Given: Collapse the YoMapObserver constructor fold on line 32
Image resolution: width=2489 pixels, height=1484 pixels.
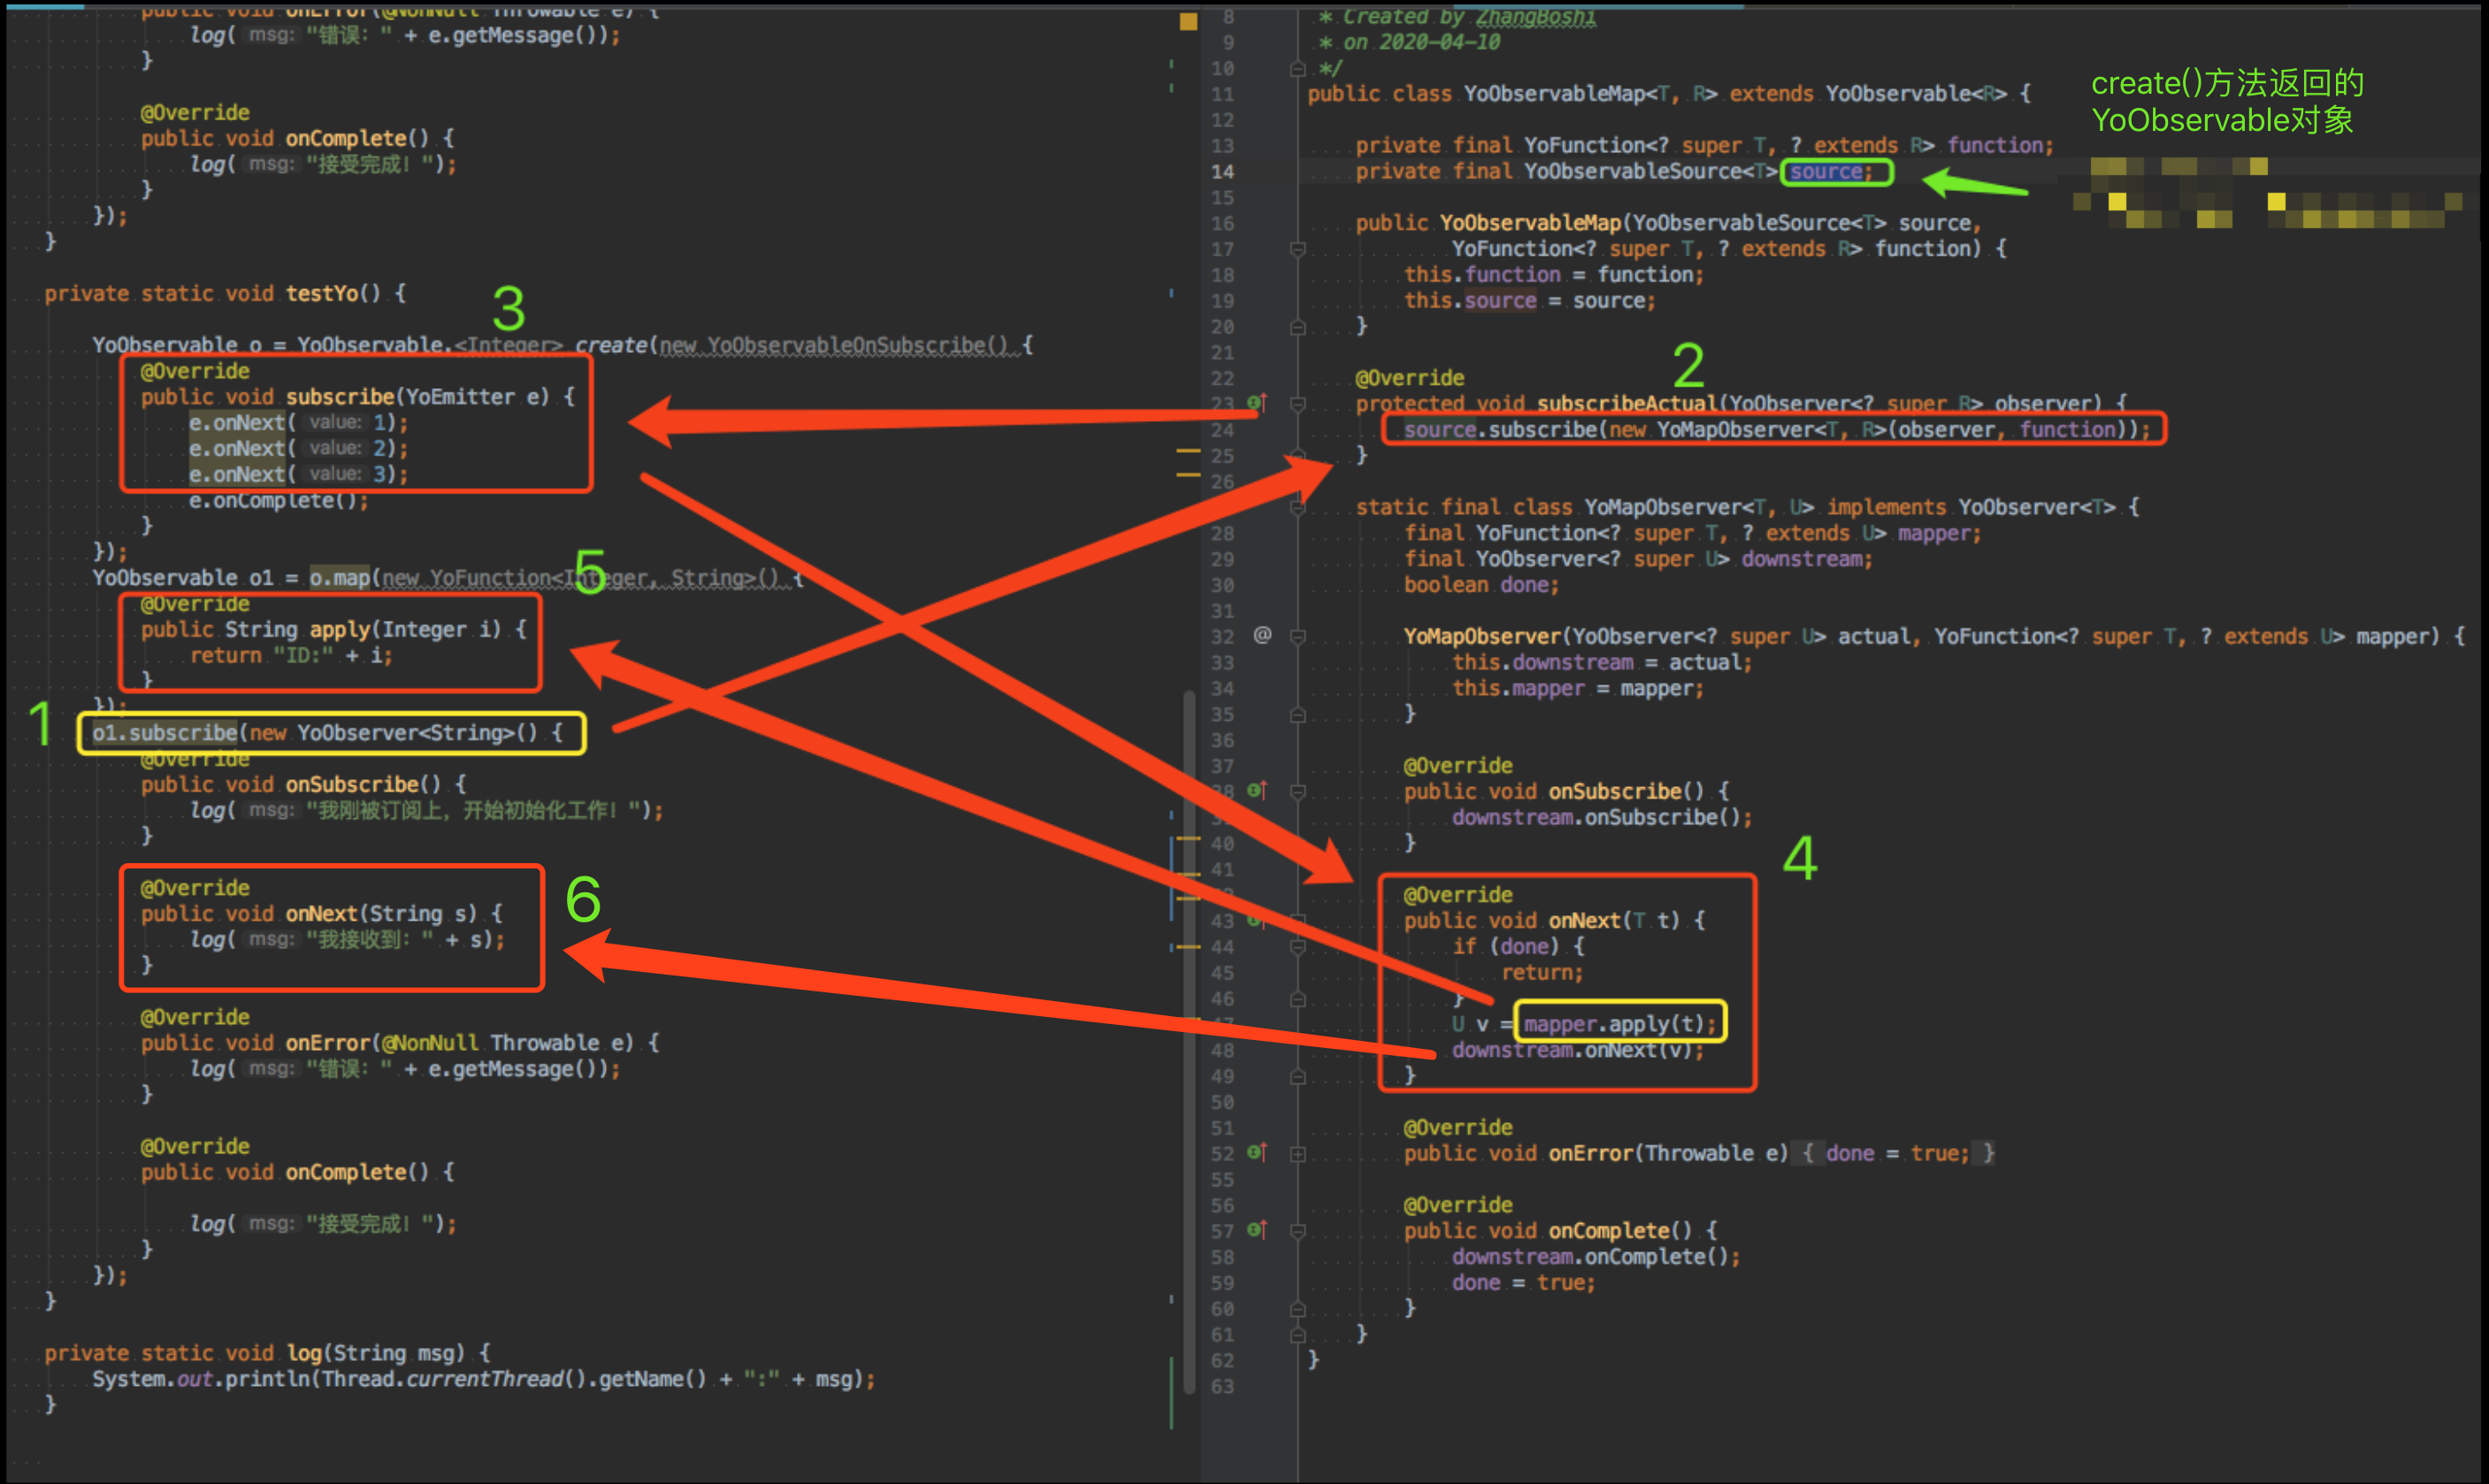Looking at the screenshot, I should point(1298,637).
